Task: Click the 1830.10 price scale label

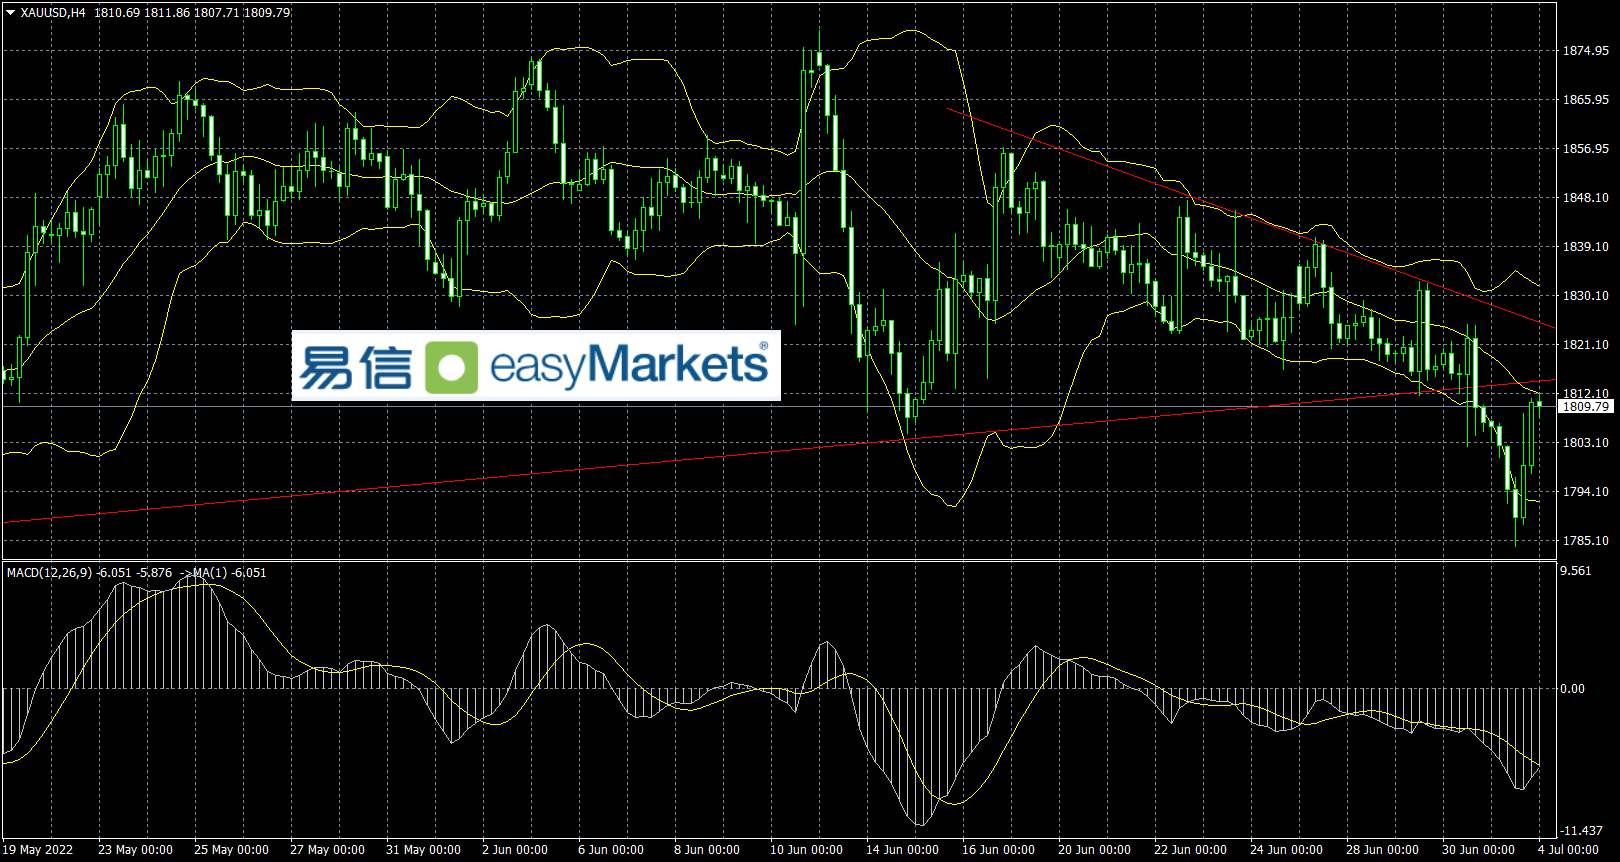Action: [1586, 296]
